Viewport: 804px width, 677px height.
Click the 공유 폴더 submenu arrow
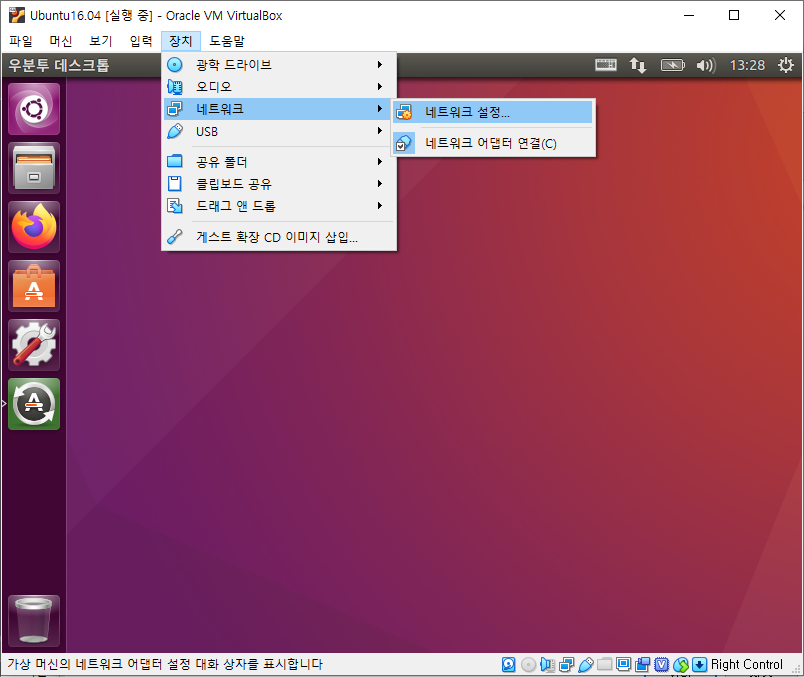(380, 162)
